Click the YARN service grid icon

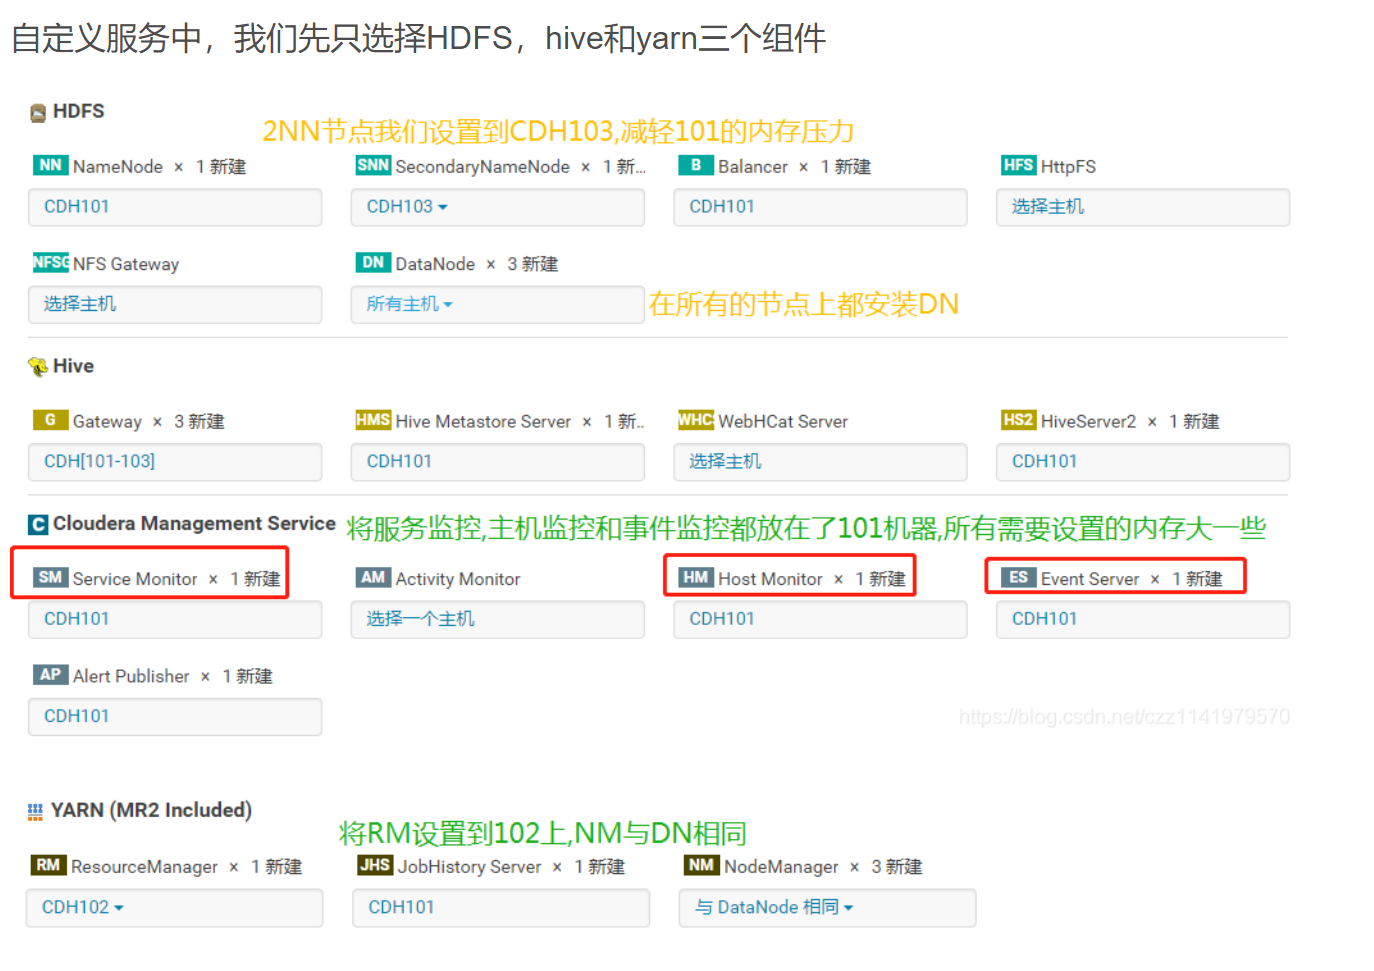pos(35,811)
